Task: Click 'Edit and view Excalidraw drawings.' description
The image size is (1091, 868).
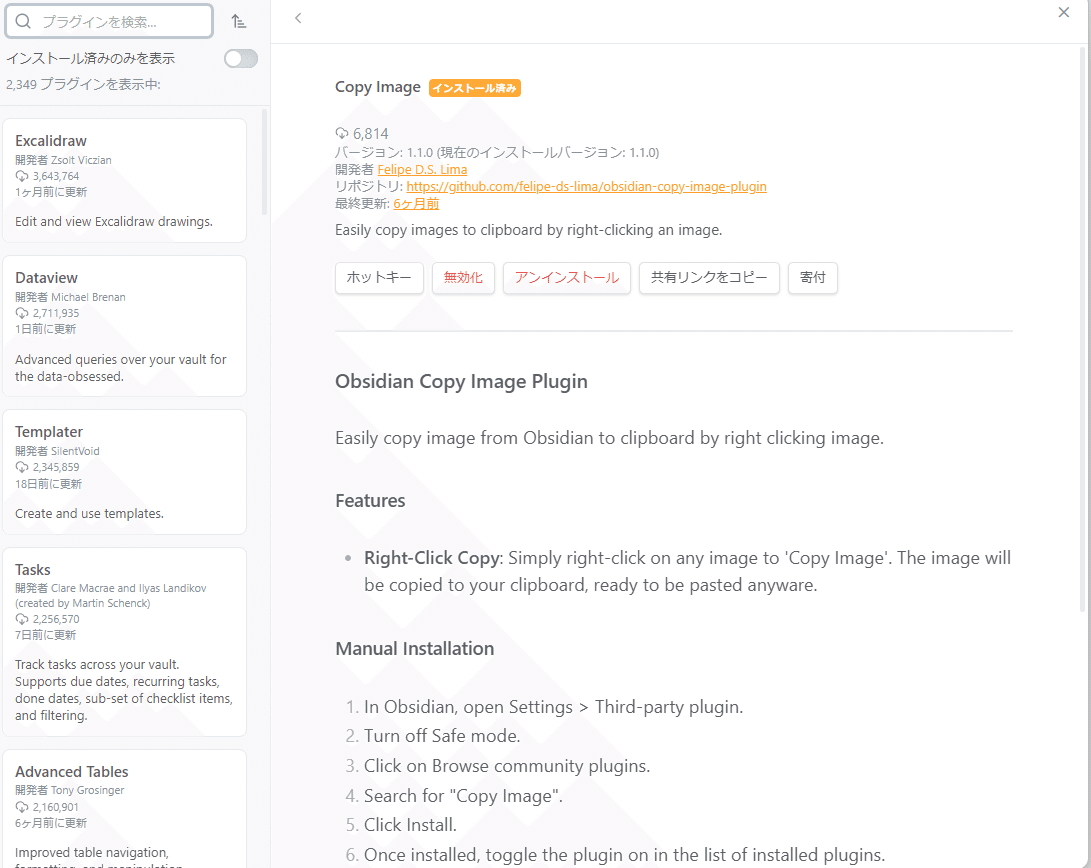Action: 114,222
